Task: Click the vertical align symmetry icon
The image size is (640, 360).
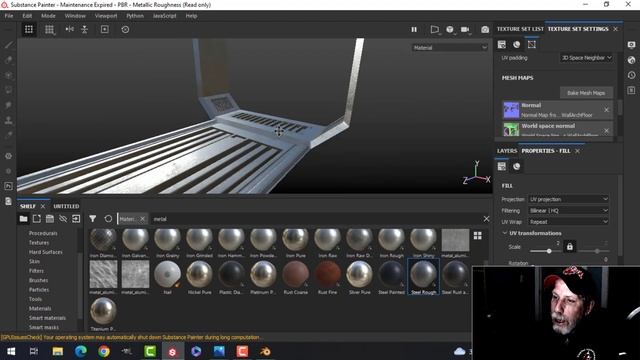Action: tap(84, 29)
